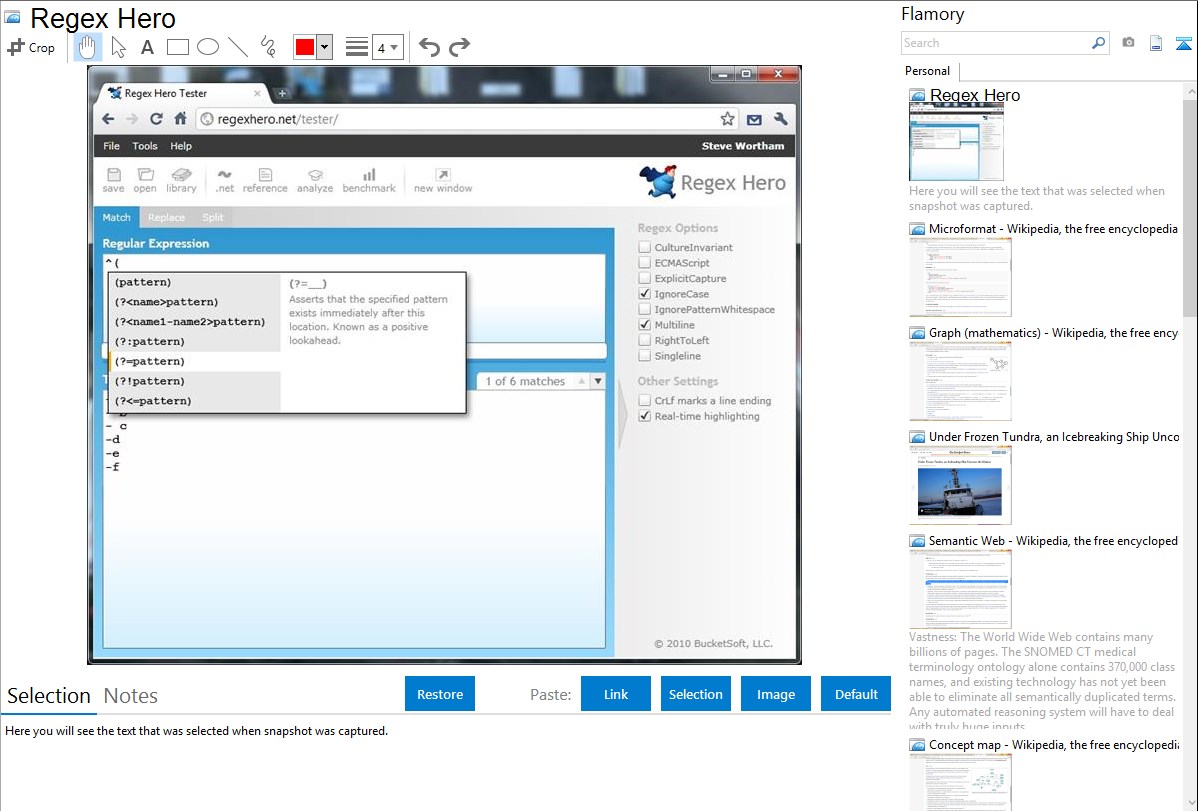Select the Crop tool
This screenshot has height=811, width=1198.
(31, 47)
